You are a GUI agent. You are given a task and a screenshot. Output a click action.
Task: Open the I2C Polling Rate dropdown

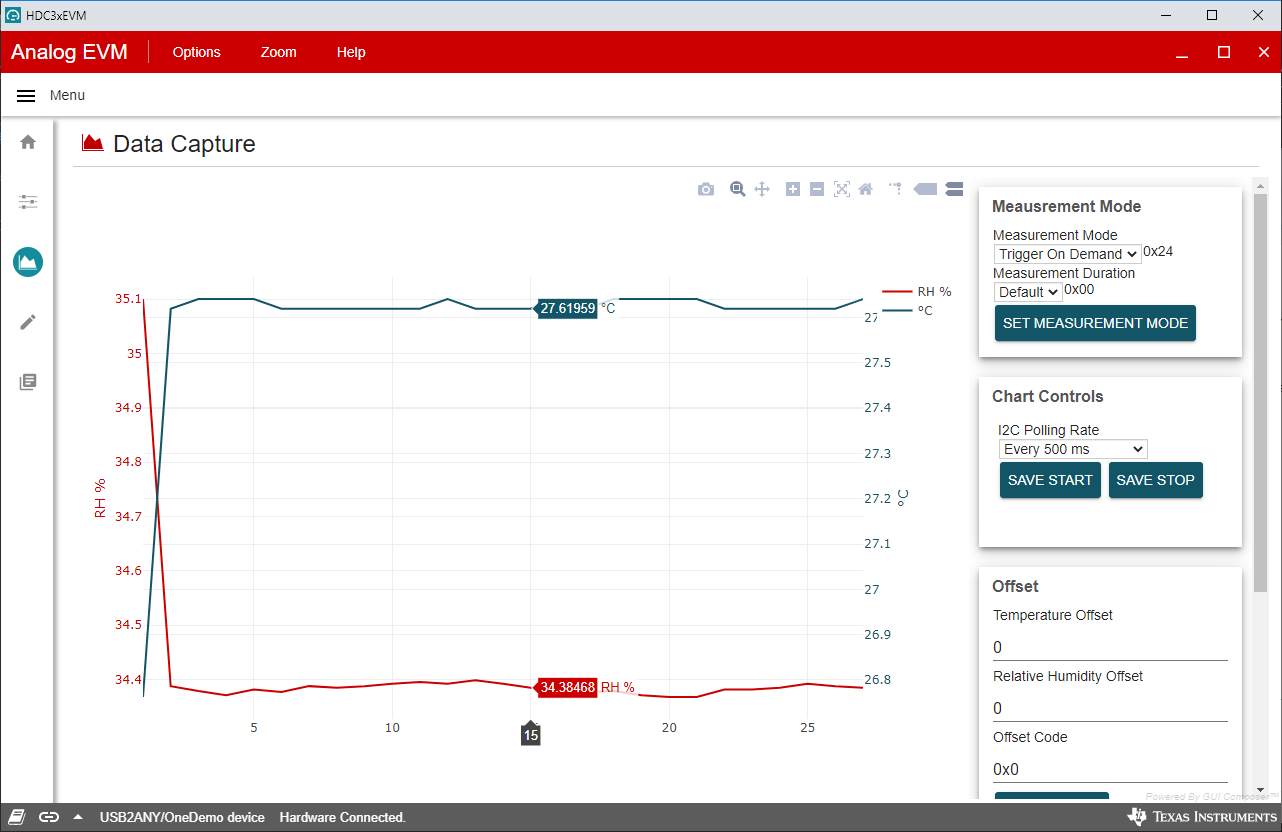[x=1072, y=449]
